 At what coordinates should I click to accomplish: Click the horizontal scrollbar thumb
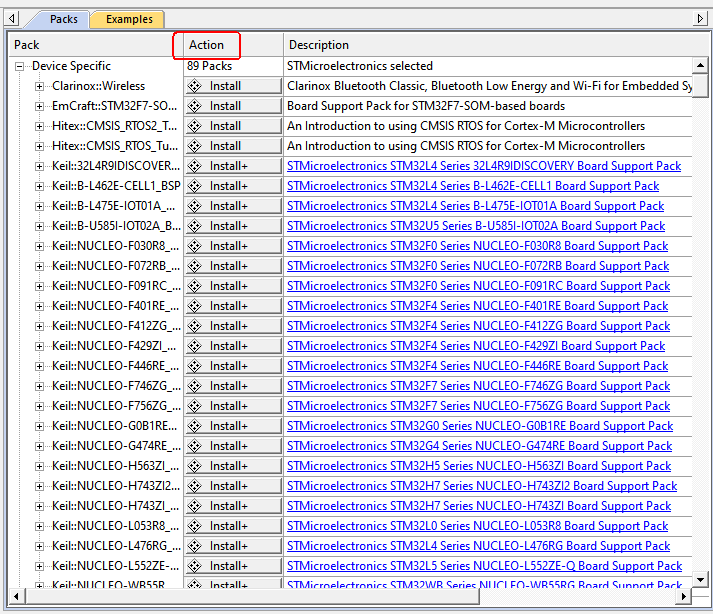(x=252, y=596)
